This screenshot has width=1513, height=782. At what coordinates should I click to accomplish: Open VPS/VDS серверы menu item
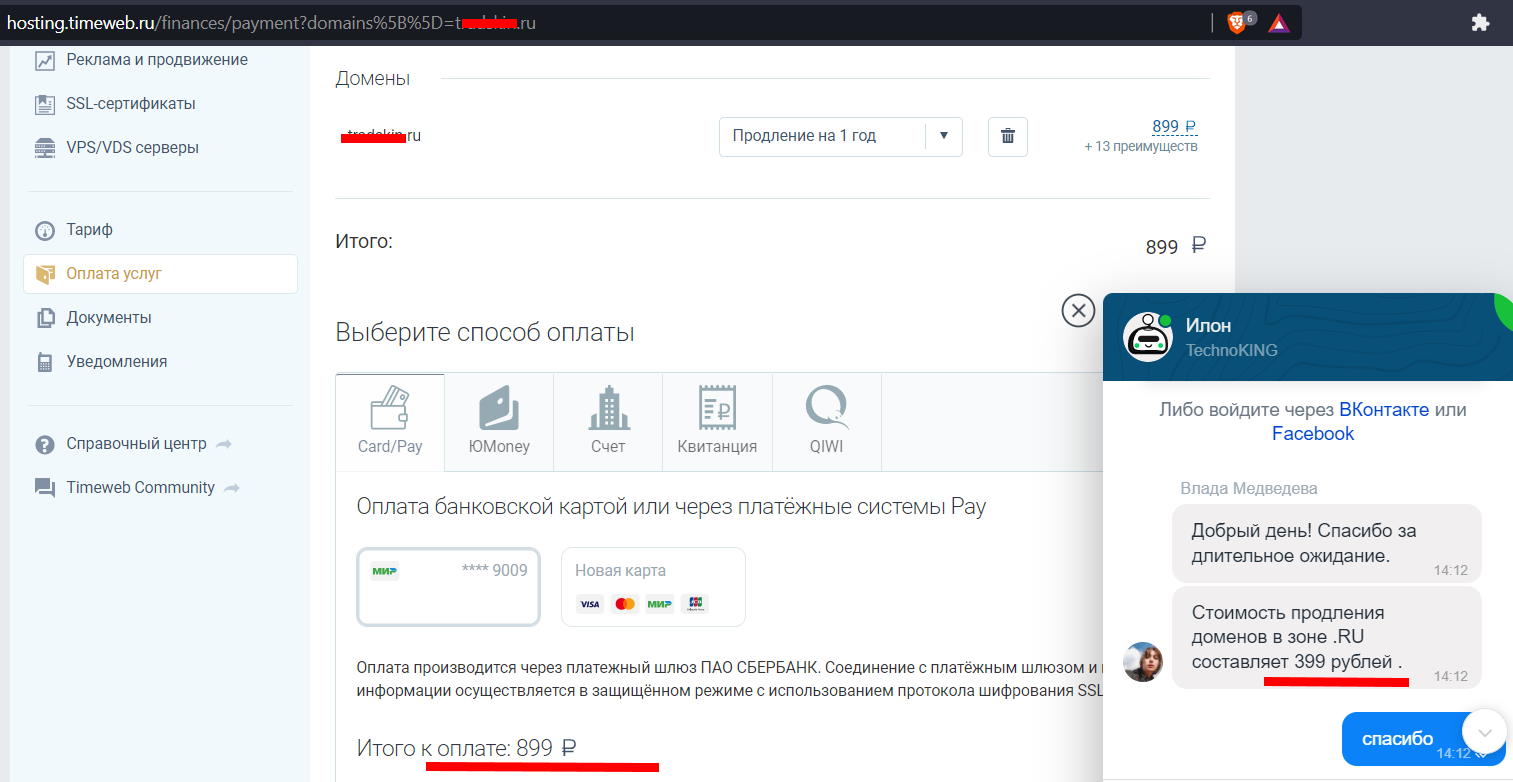(133, 148)
